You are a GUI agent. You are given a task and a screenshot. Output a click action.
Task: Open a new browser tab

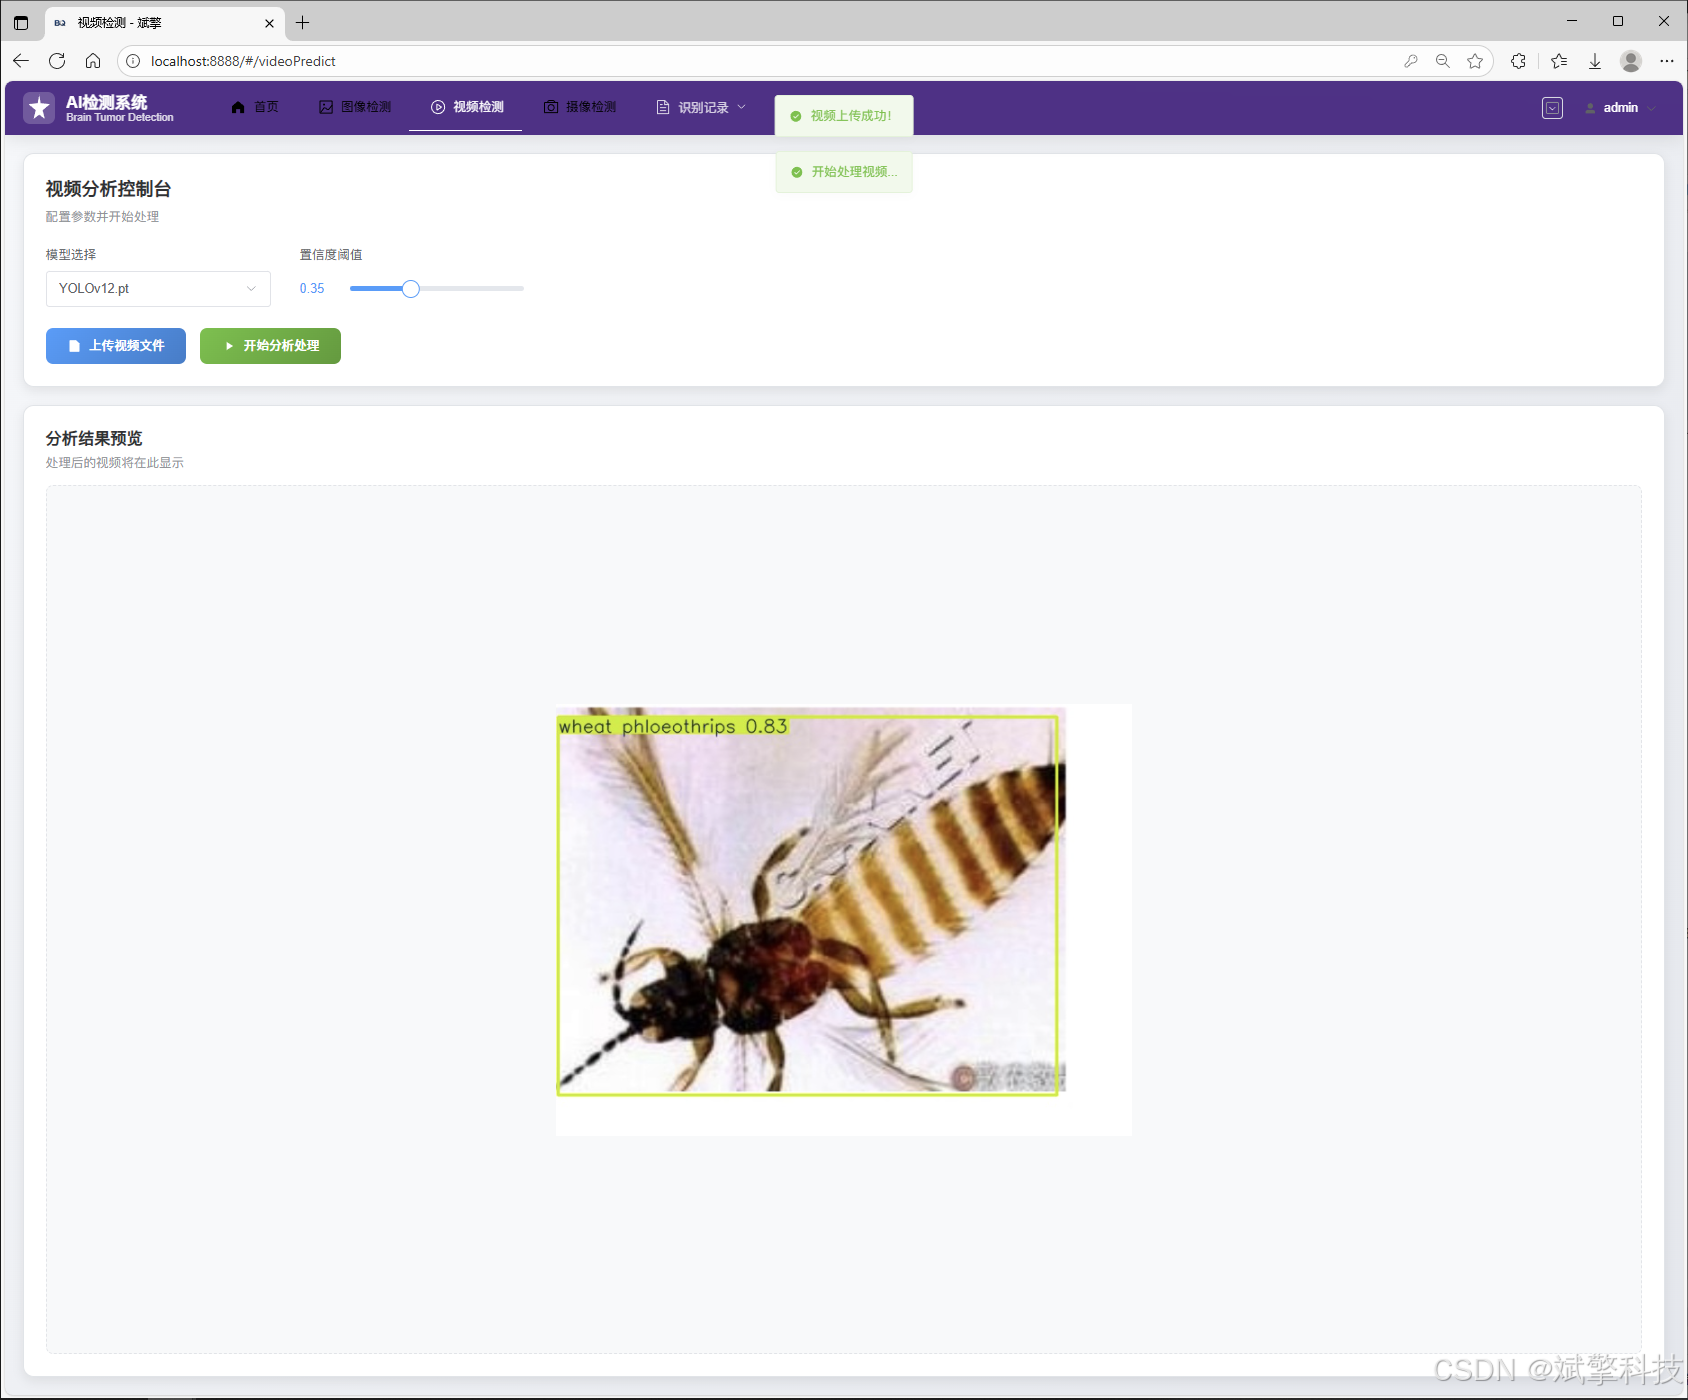[303, 22]
